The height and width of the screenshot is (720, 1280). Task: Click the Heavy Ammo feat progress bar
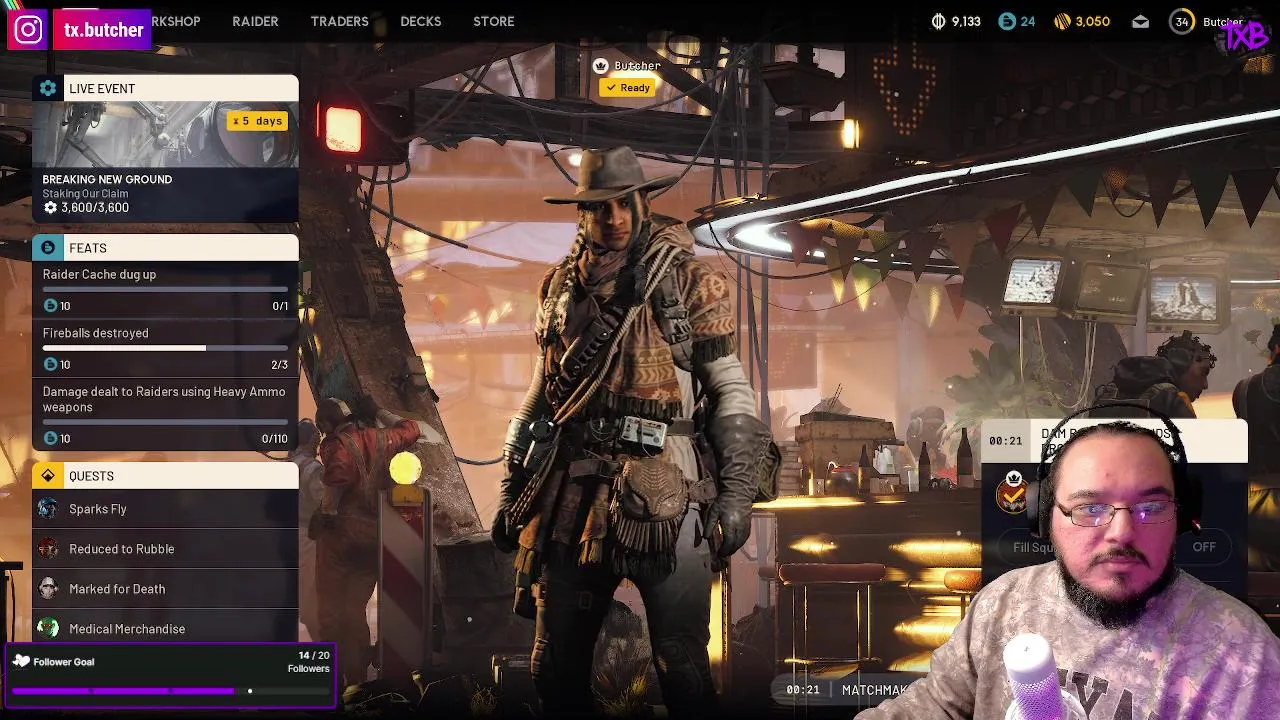(165, 422)
